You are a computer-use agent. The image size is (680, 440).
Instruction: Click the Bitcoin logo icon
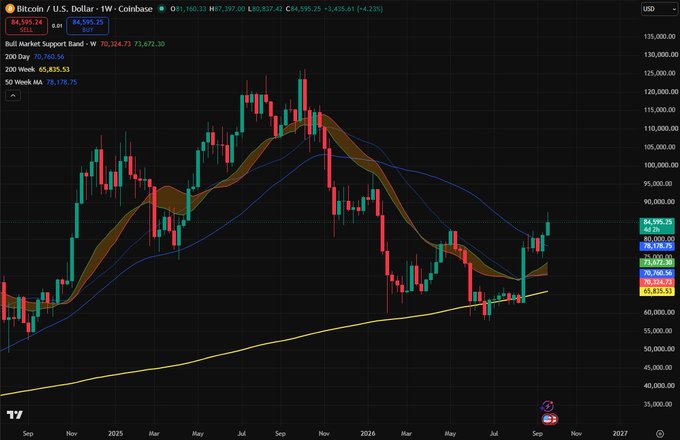click(x=10, y=9)
